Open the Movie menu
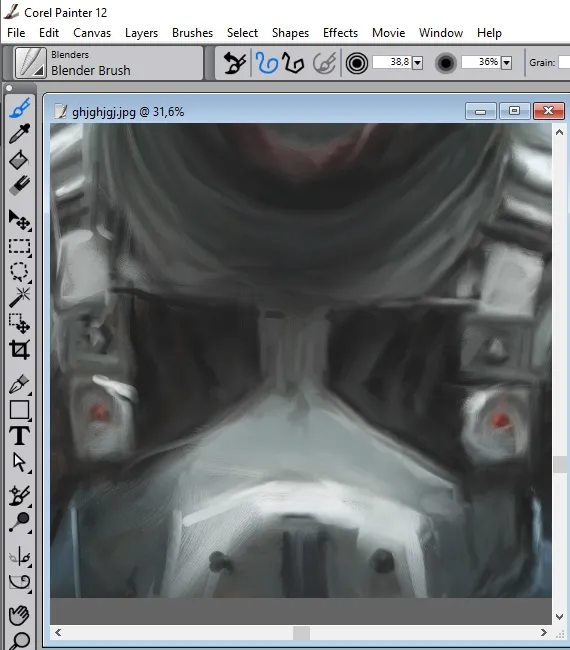 click(388, 33)
